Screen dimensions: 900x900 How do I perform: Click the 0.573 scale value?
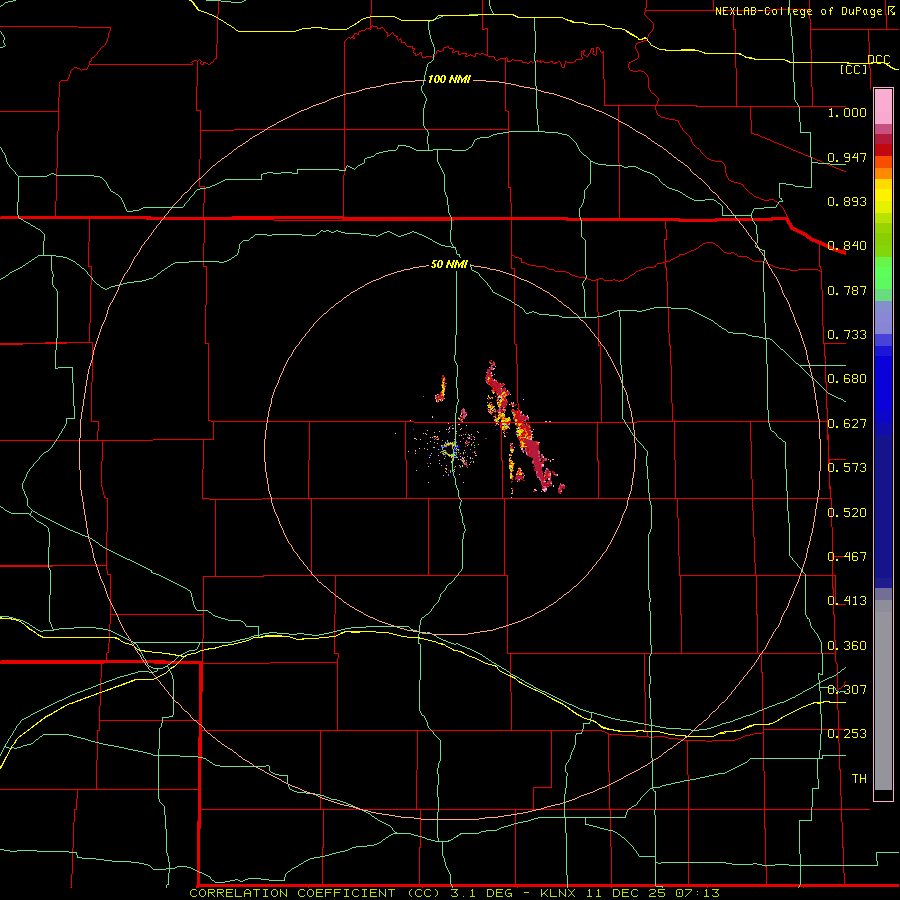(x=847, y=468)
